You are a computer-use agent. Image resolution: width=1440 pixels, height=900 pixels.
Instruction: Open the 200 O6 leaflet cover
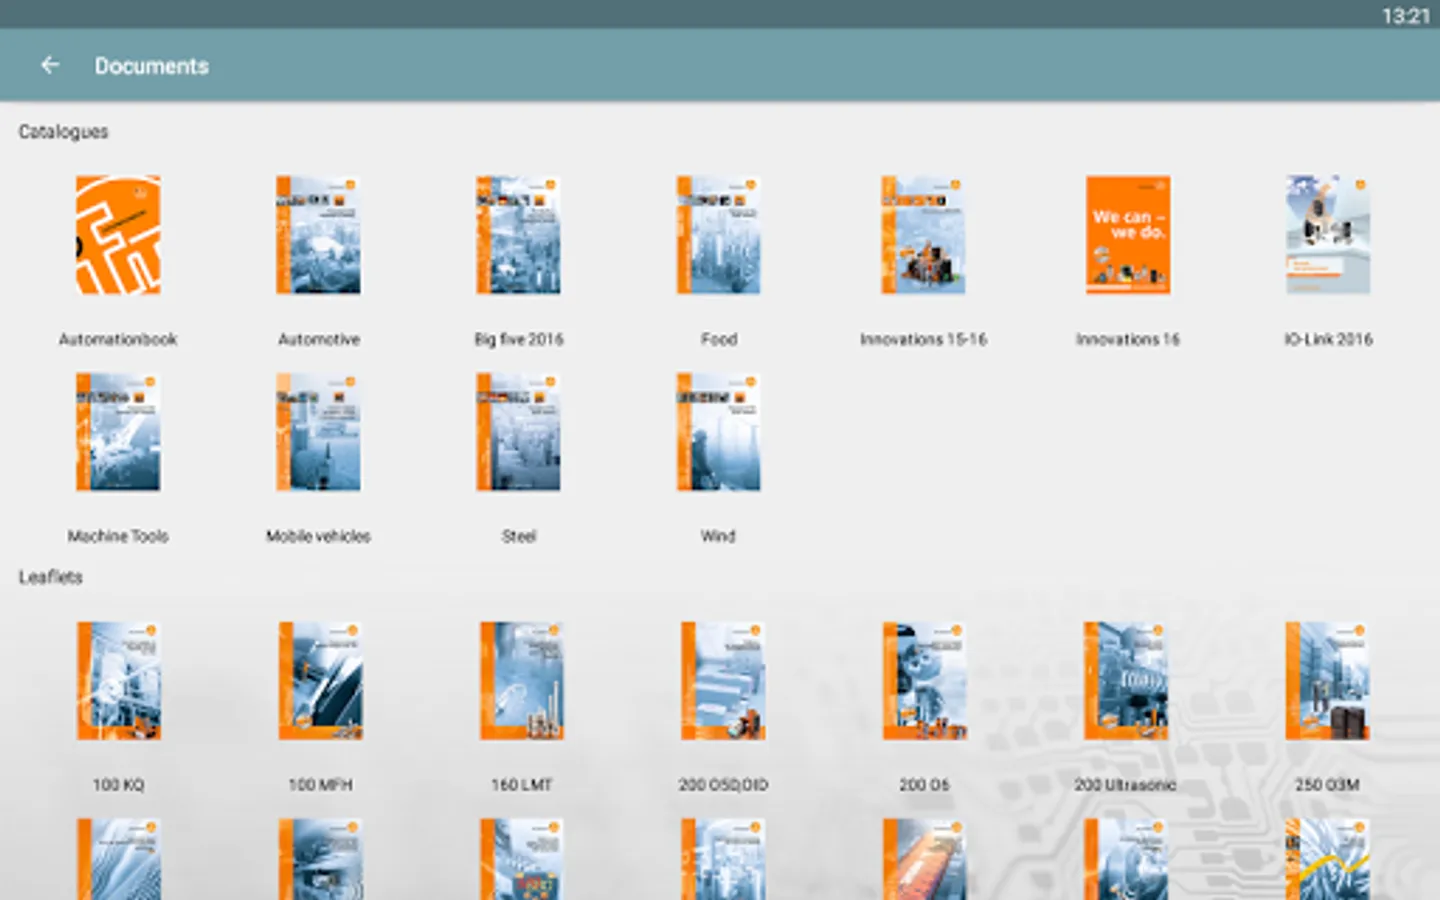click(x=924, y=681)
